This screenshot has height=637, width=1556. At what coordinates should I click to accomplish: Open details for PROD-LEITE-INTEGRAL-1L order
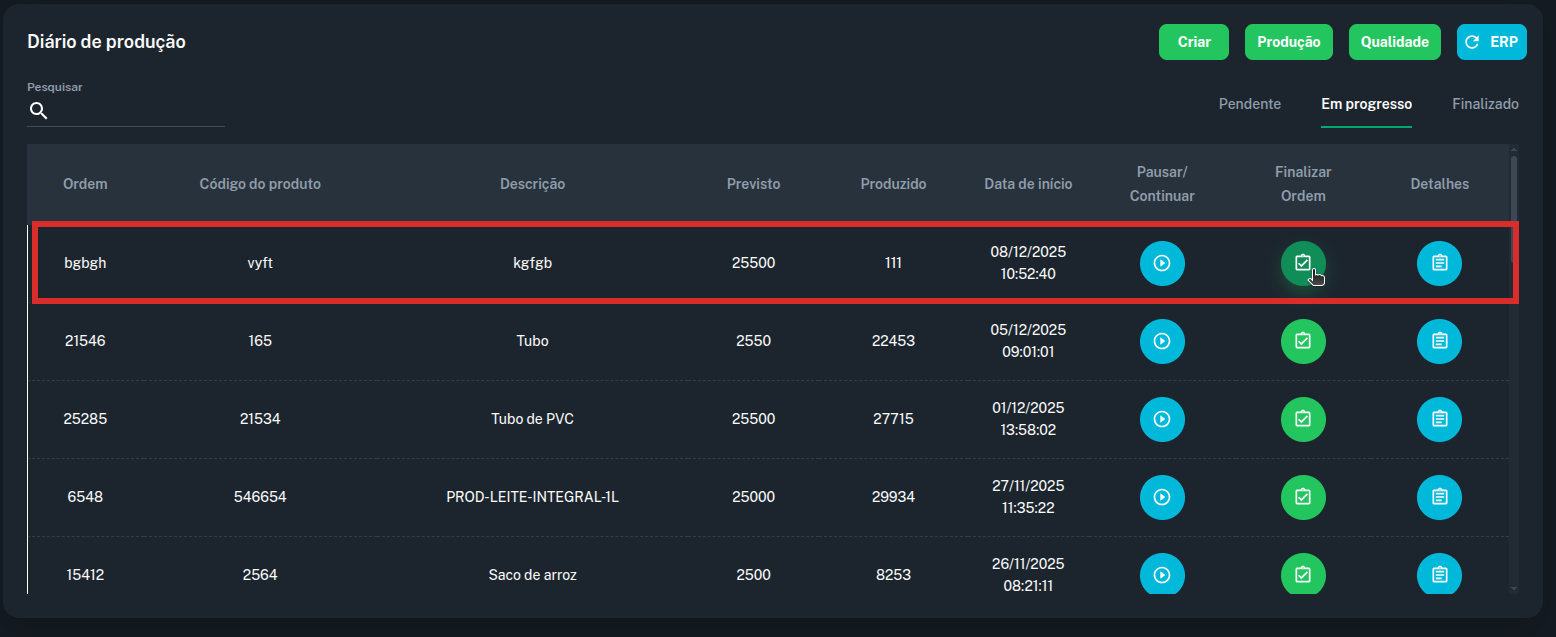click(x=1439, y=497)
